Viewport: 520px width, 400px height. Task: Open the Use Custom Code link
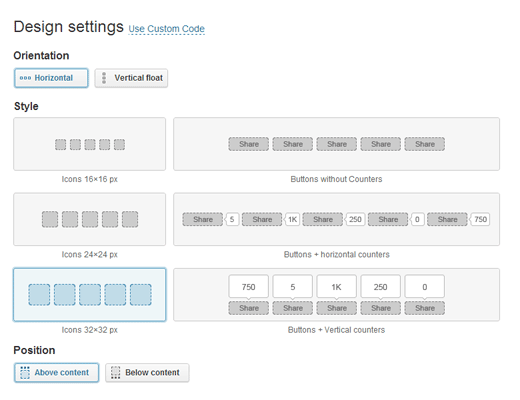[166, 29]
